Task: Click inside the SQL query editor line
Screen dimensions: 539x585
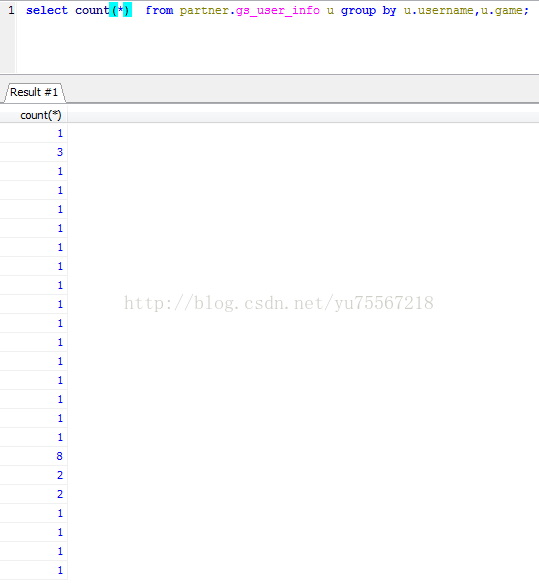Action: [277, 10]
